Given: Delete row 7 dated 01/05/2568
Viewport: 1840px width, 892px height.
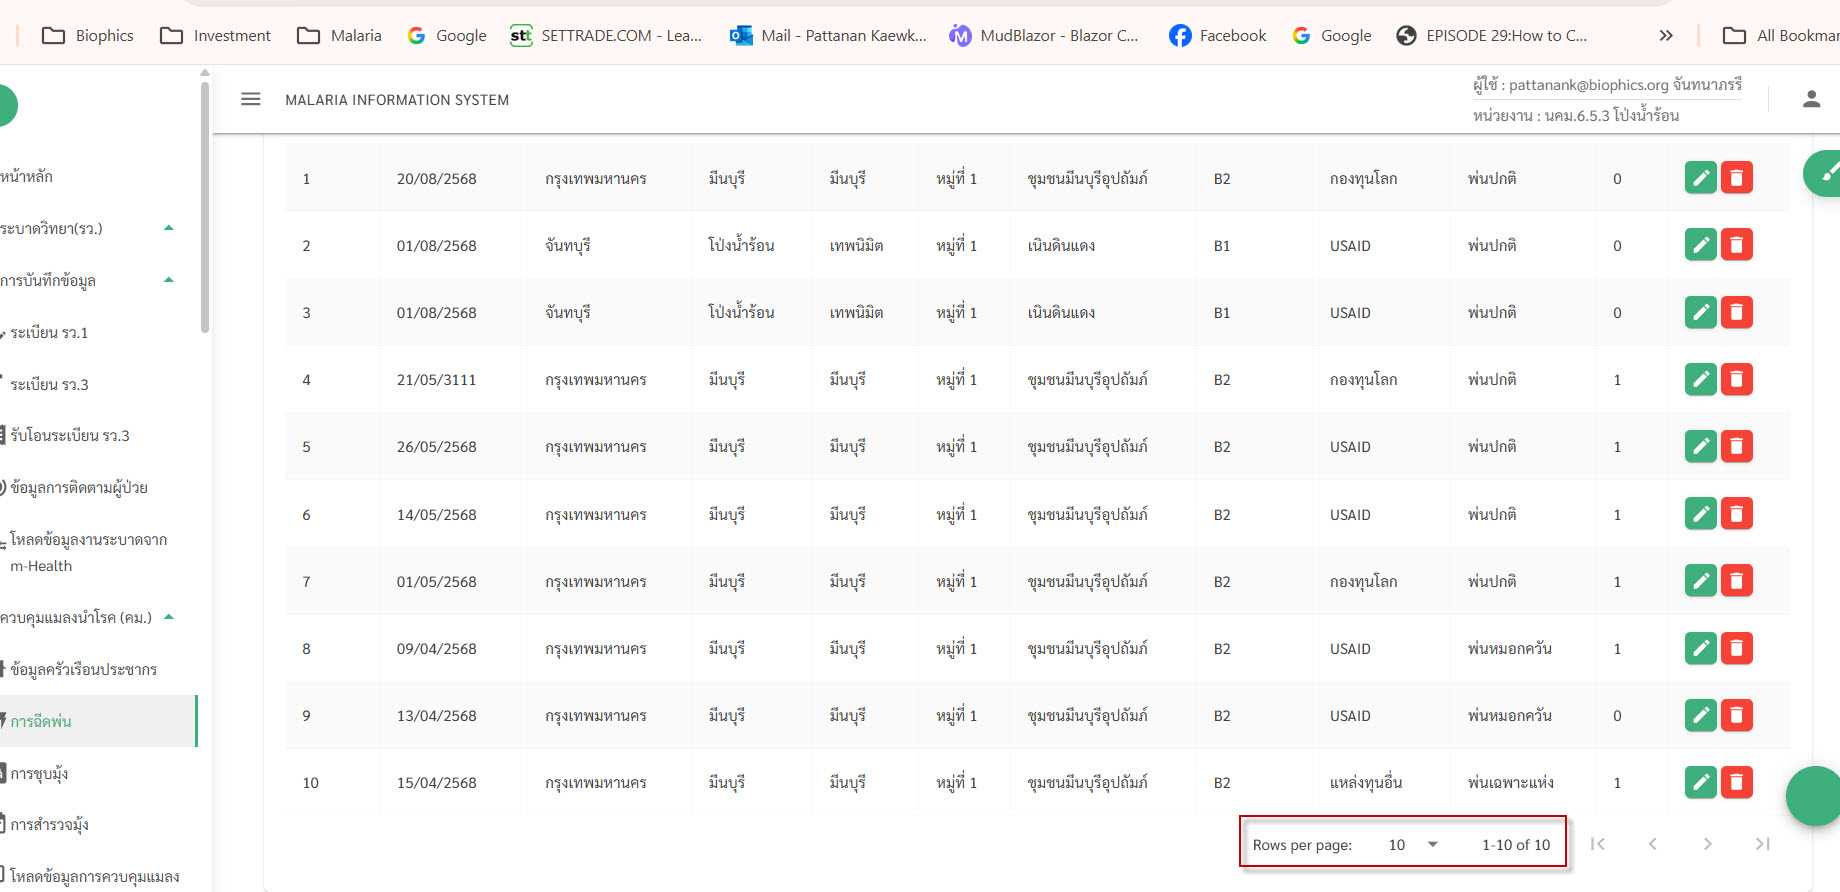Looking at the screenshot, I should [x=1737, y=581].
